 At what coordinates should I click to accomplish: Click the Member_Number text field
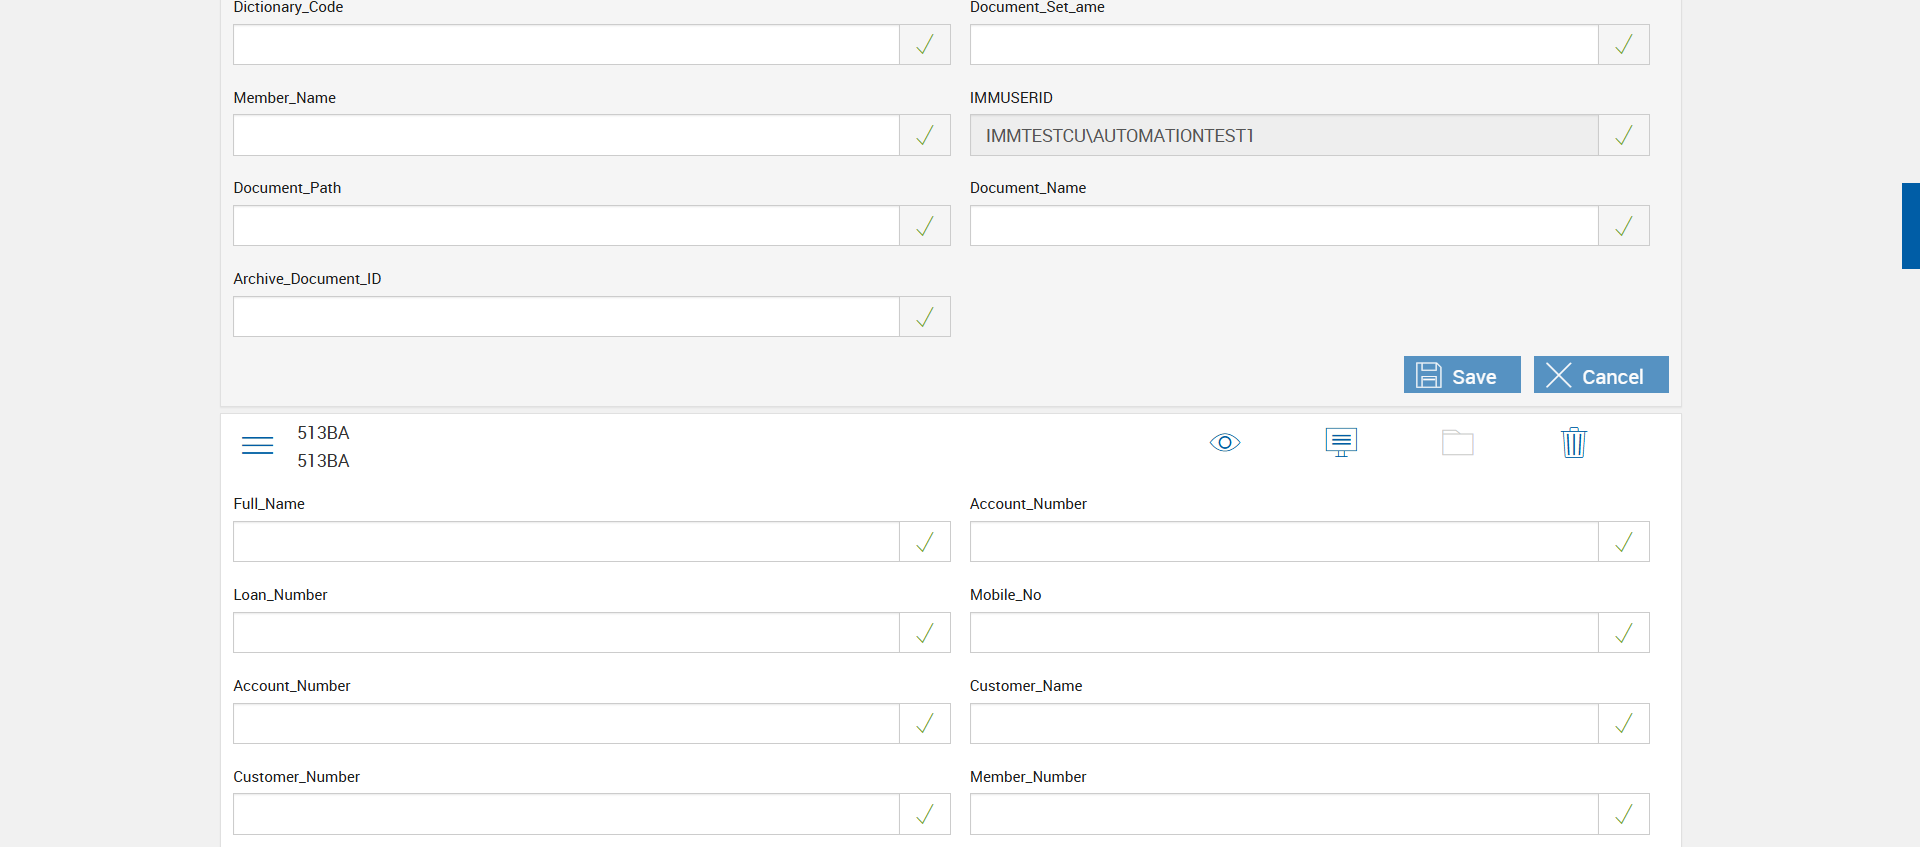coord(1283,814)
